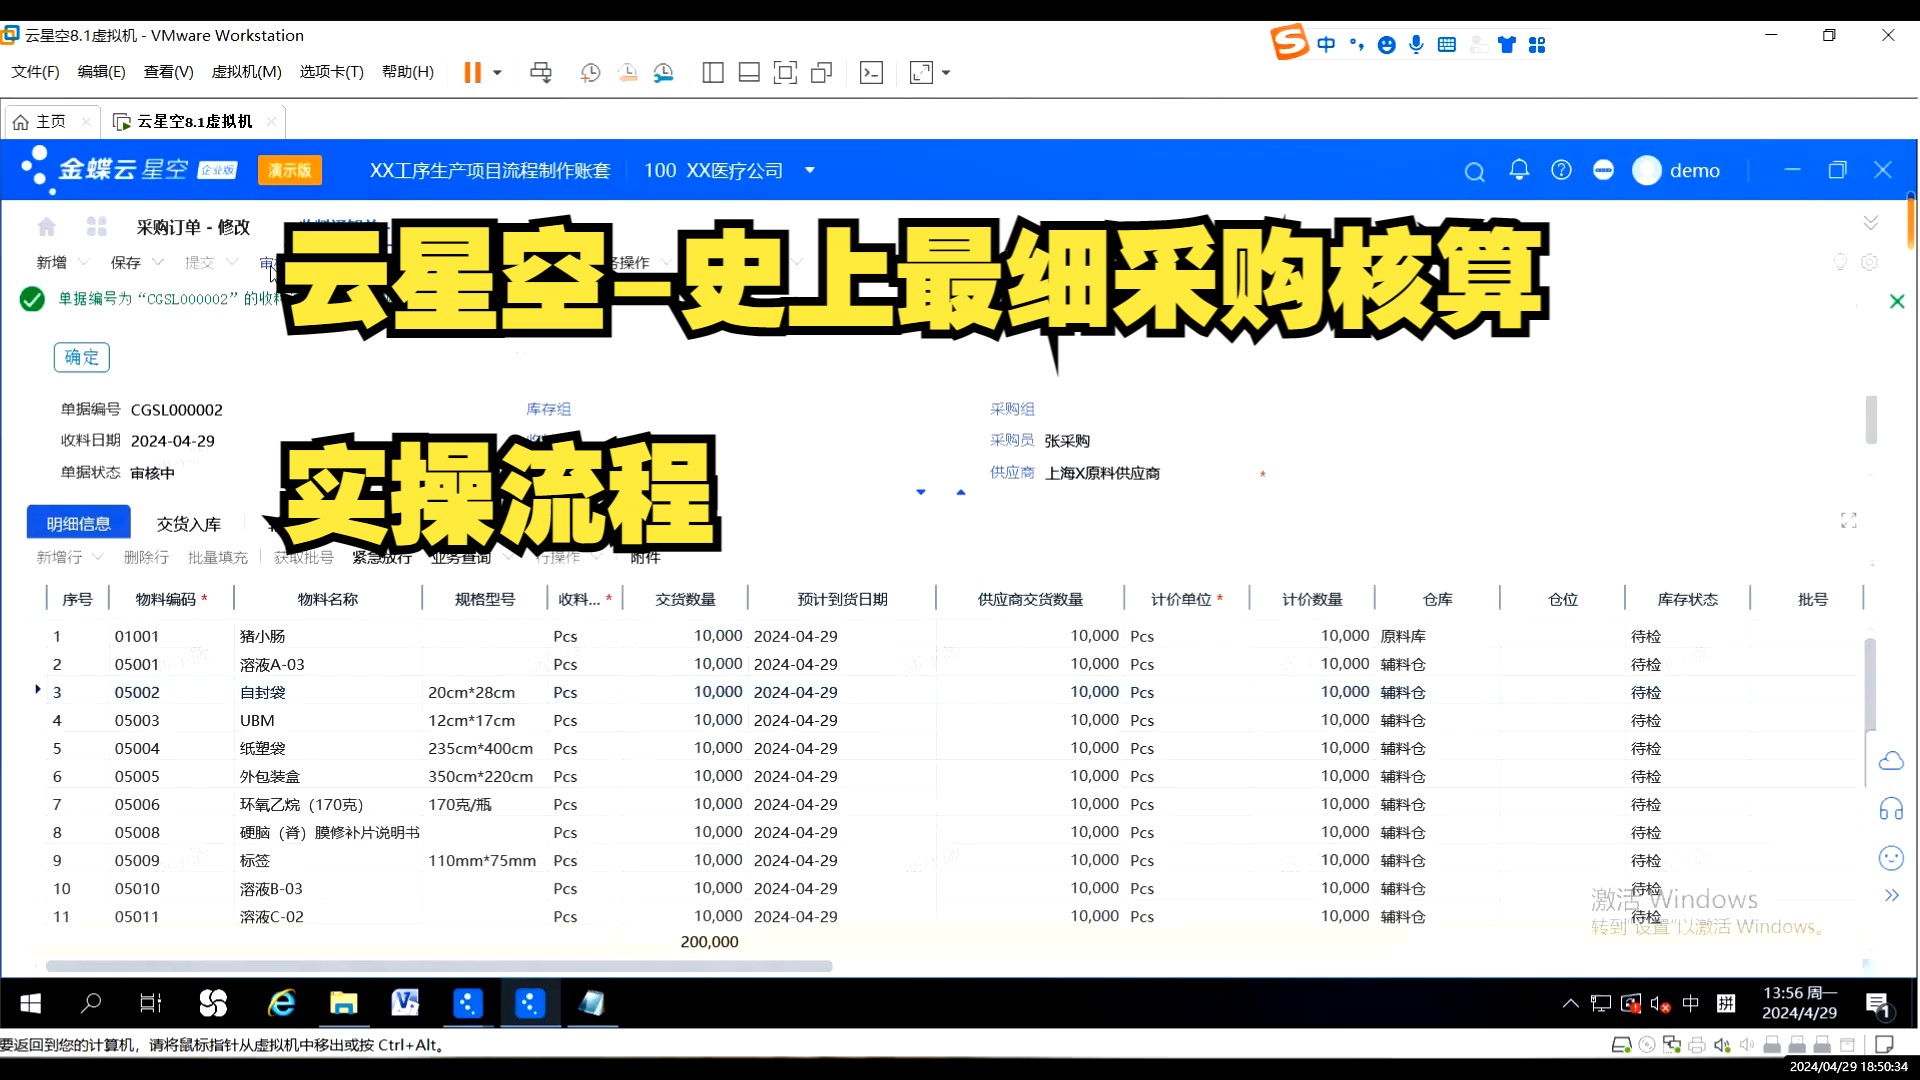Screen dimensions: 1920x1080
Task: Switch to the 明细信息 tab
Action: 78,523
